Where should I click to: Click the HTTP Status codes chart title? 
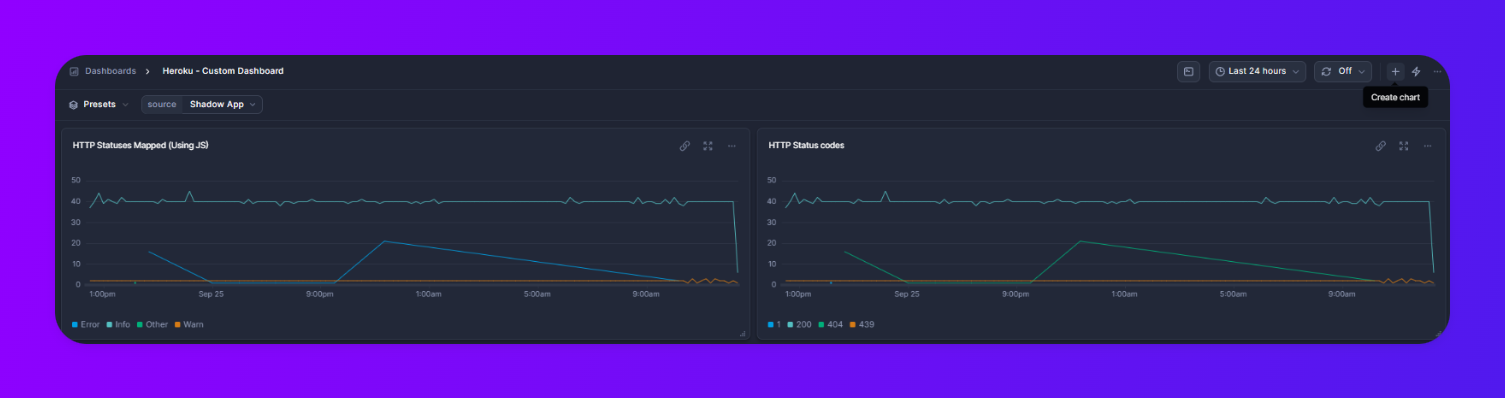click(806, 145)
